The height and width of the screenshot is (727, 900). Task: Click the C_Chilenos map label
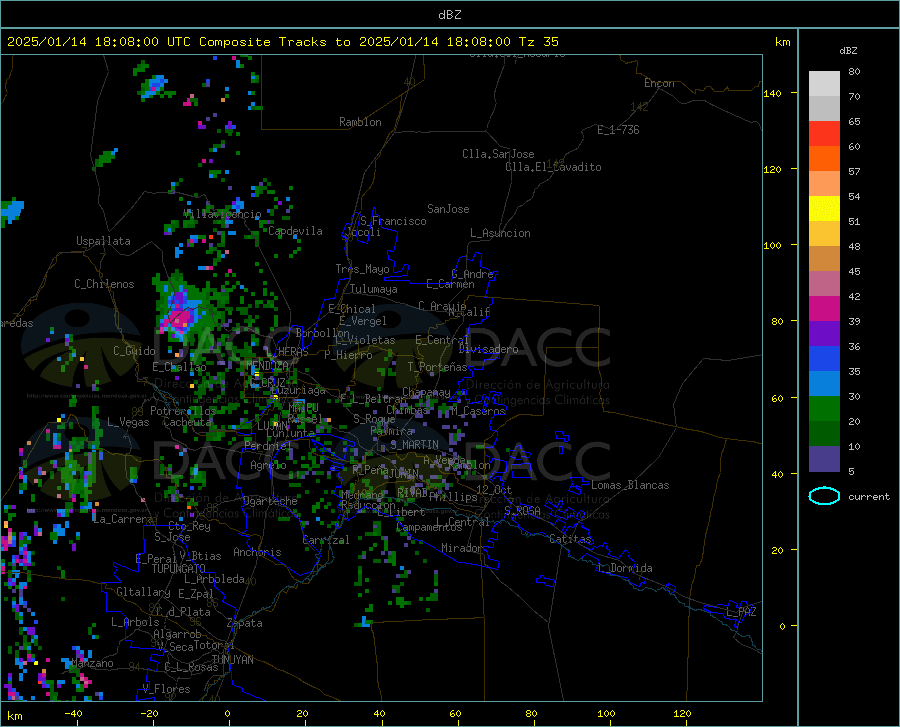point(104,284)
